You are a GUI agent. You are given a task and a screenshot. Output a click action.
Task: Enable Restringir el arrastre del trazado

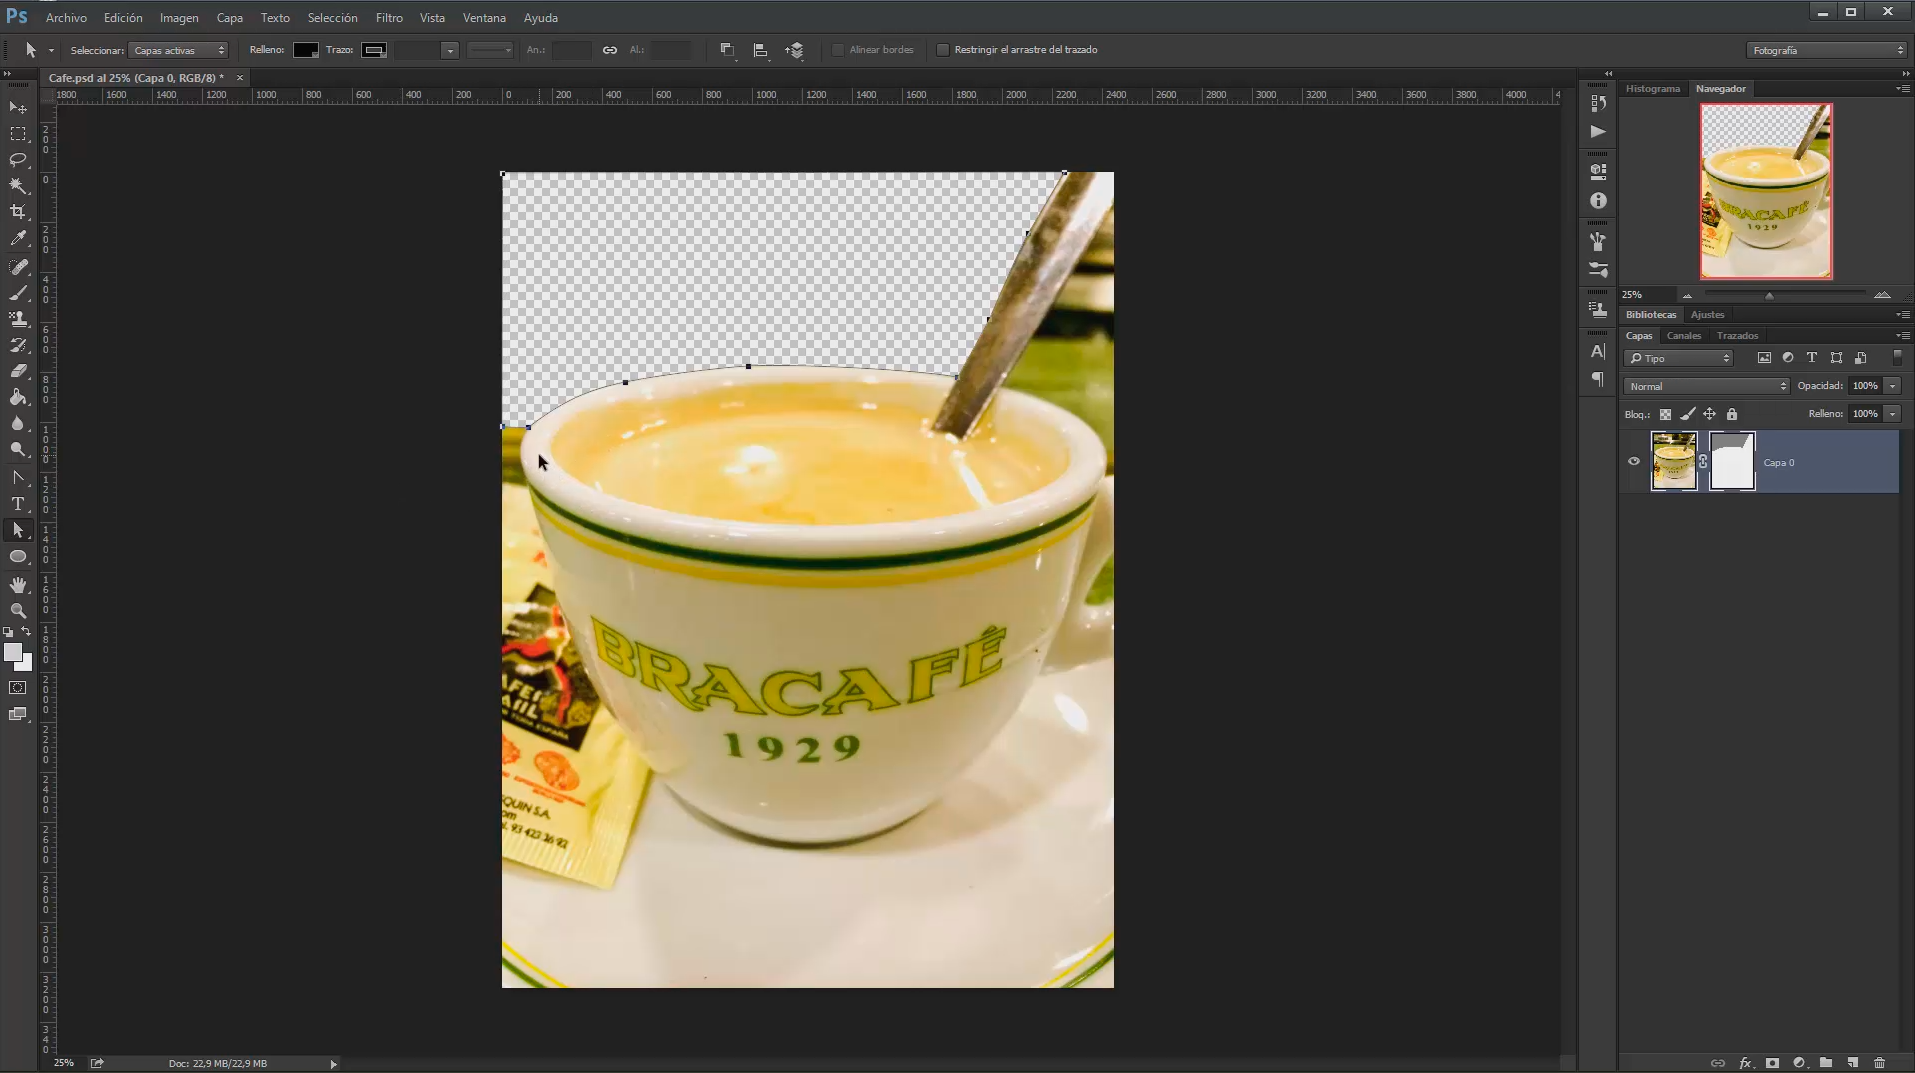tap(943, 50)
